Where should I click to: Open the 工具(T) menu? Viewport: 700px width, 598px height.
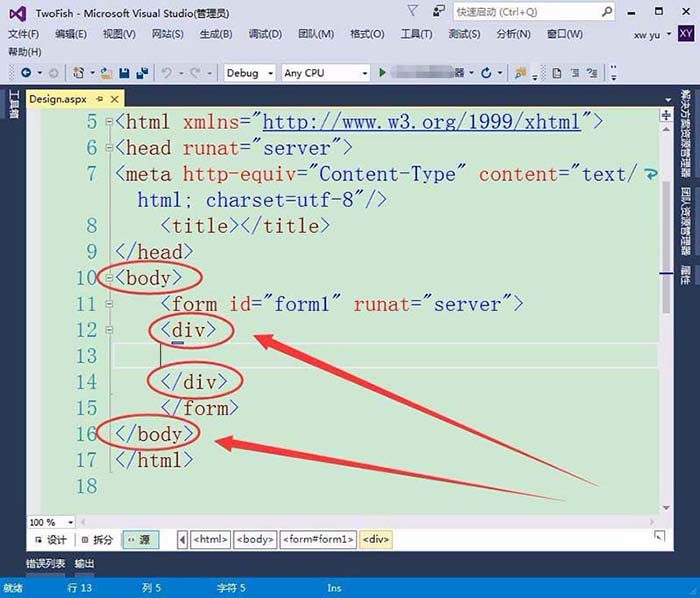[417, 34]
